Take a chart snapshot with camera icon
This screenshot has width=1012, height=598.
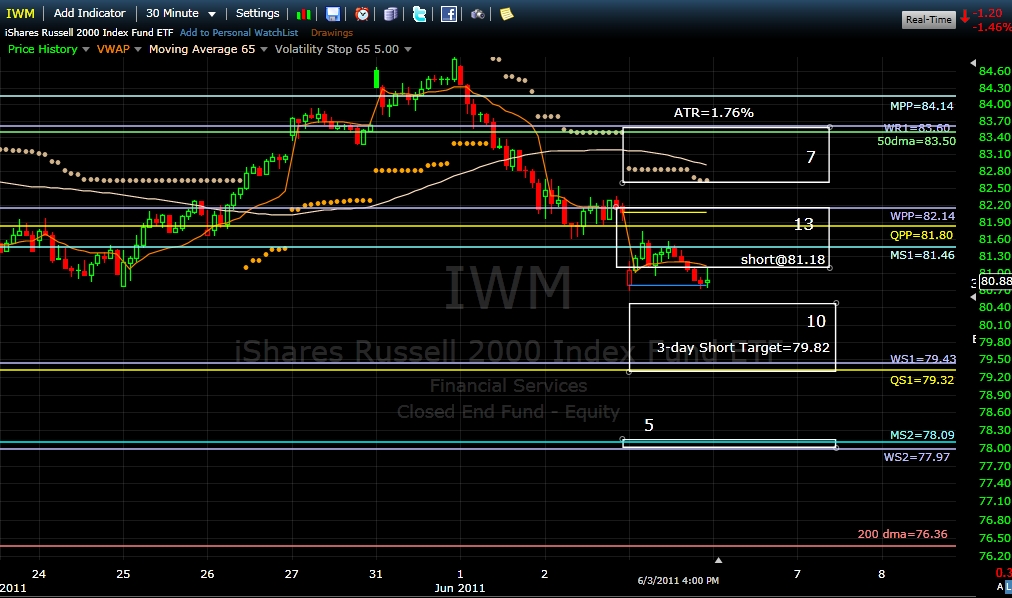478,14
